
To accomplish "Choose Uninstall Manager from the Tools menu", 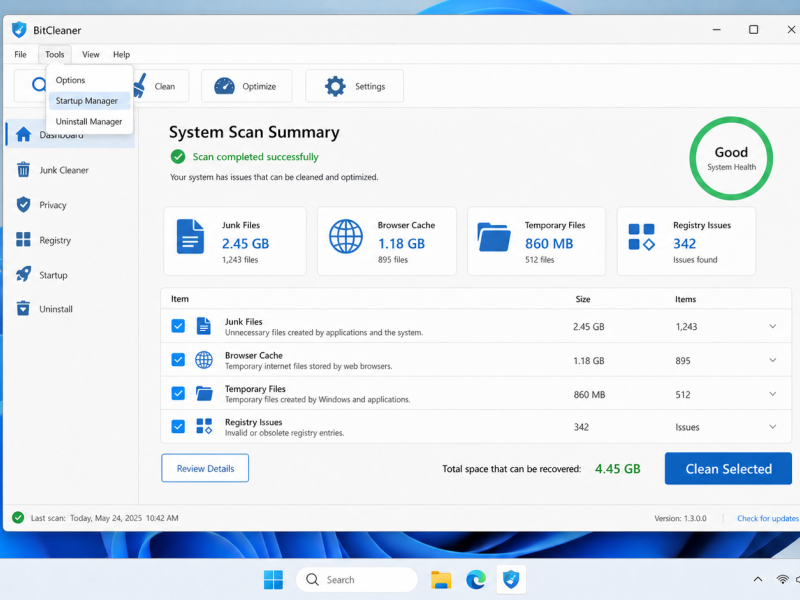I will [89, 121].
